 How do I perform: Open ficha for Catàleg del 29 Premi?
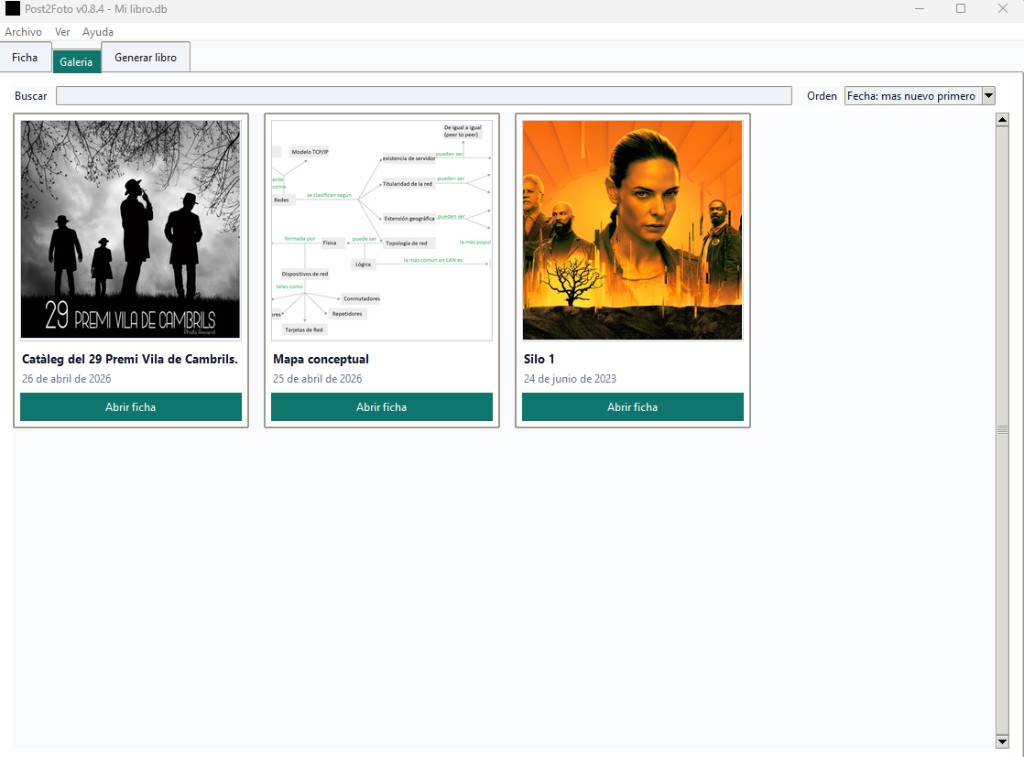(131, 407)
